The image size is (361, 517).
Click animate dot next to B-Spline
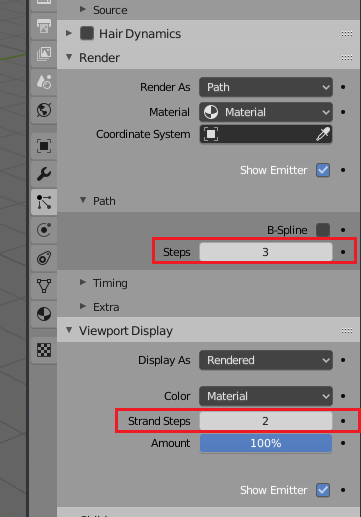coord(343,230)
